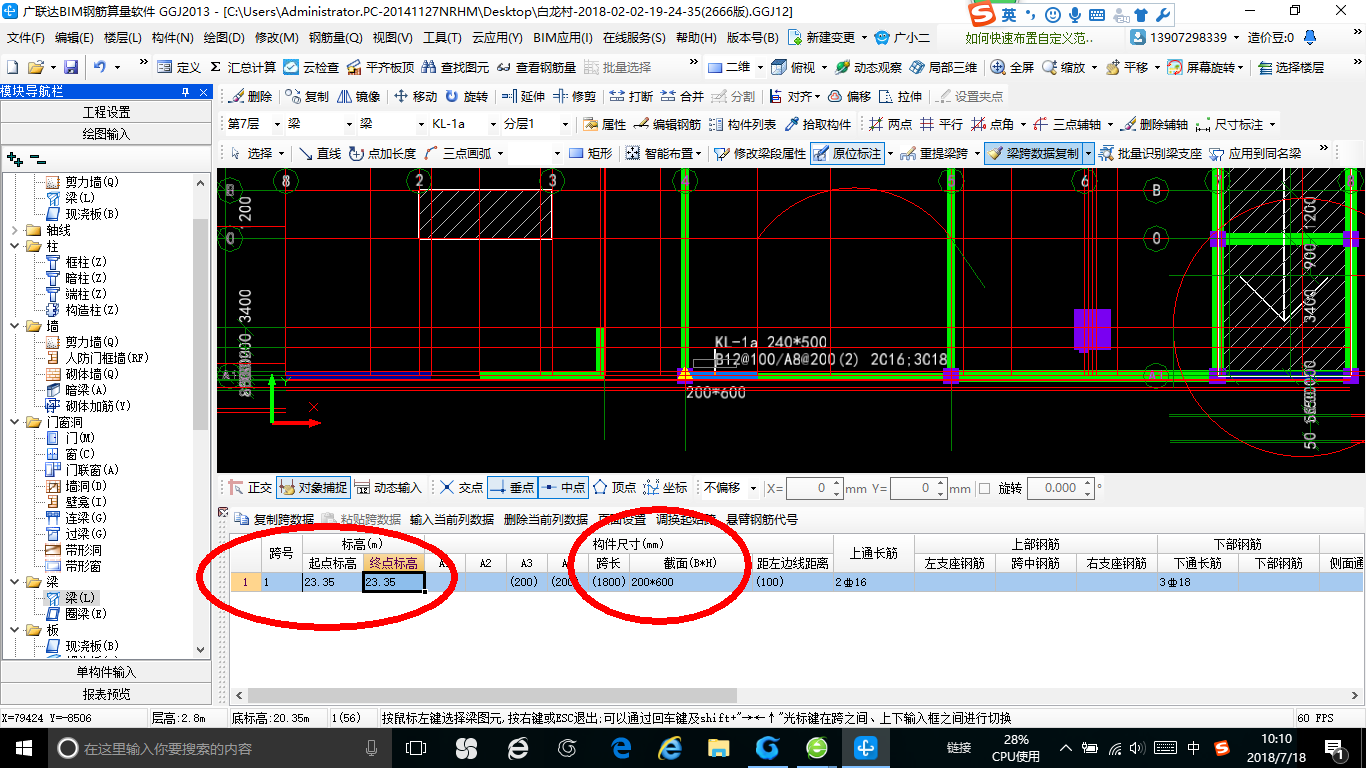Open the 分层1 layer dropdown

[x=566, y=124]
